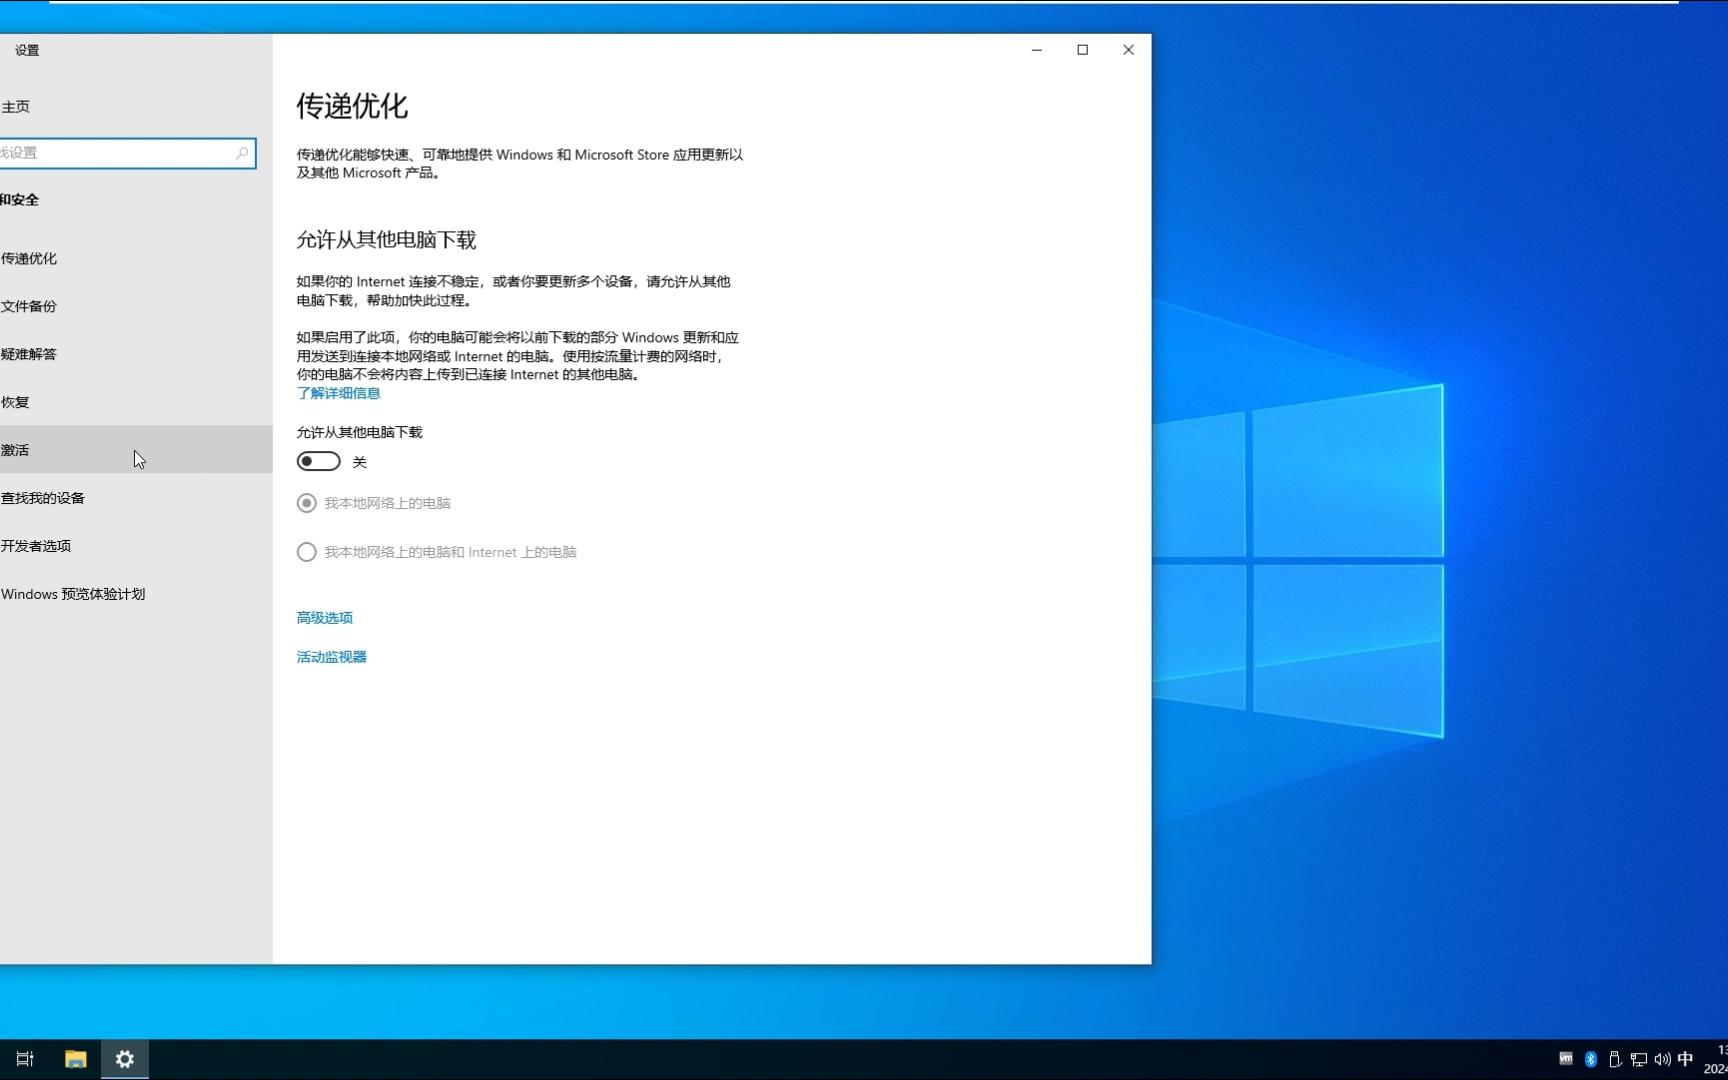
Task: Open 激活 in the sidebar
Action: pyautogui.click(x=136, y=450)
